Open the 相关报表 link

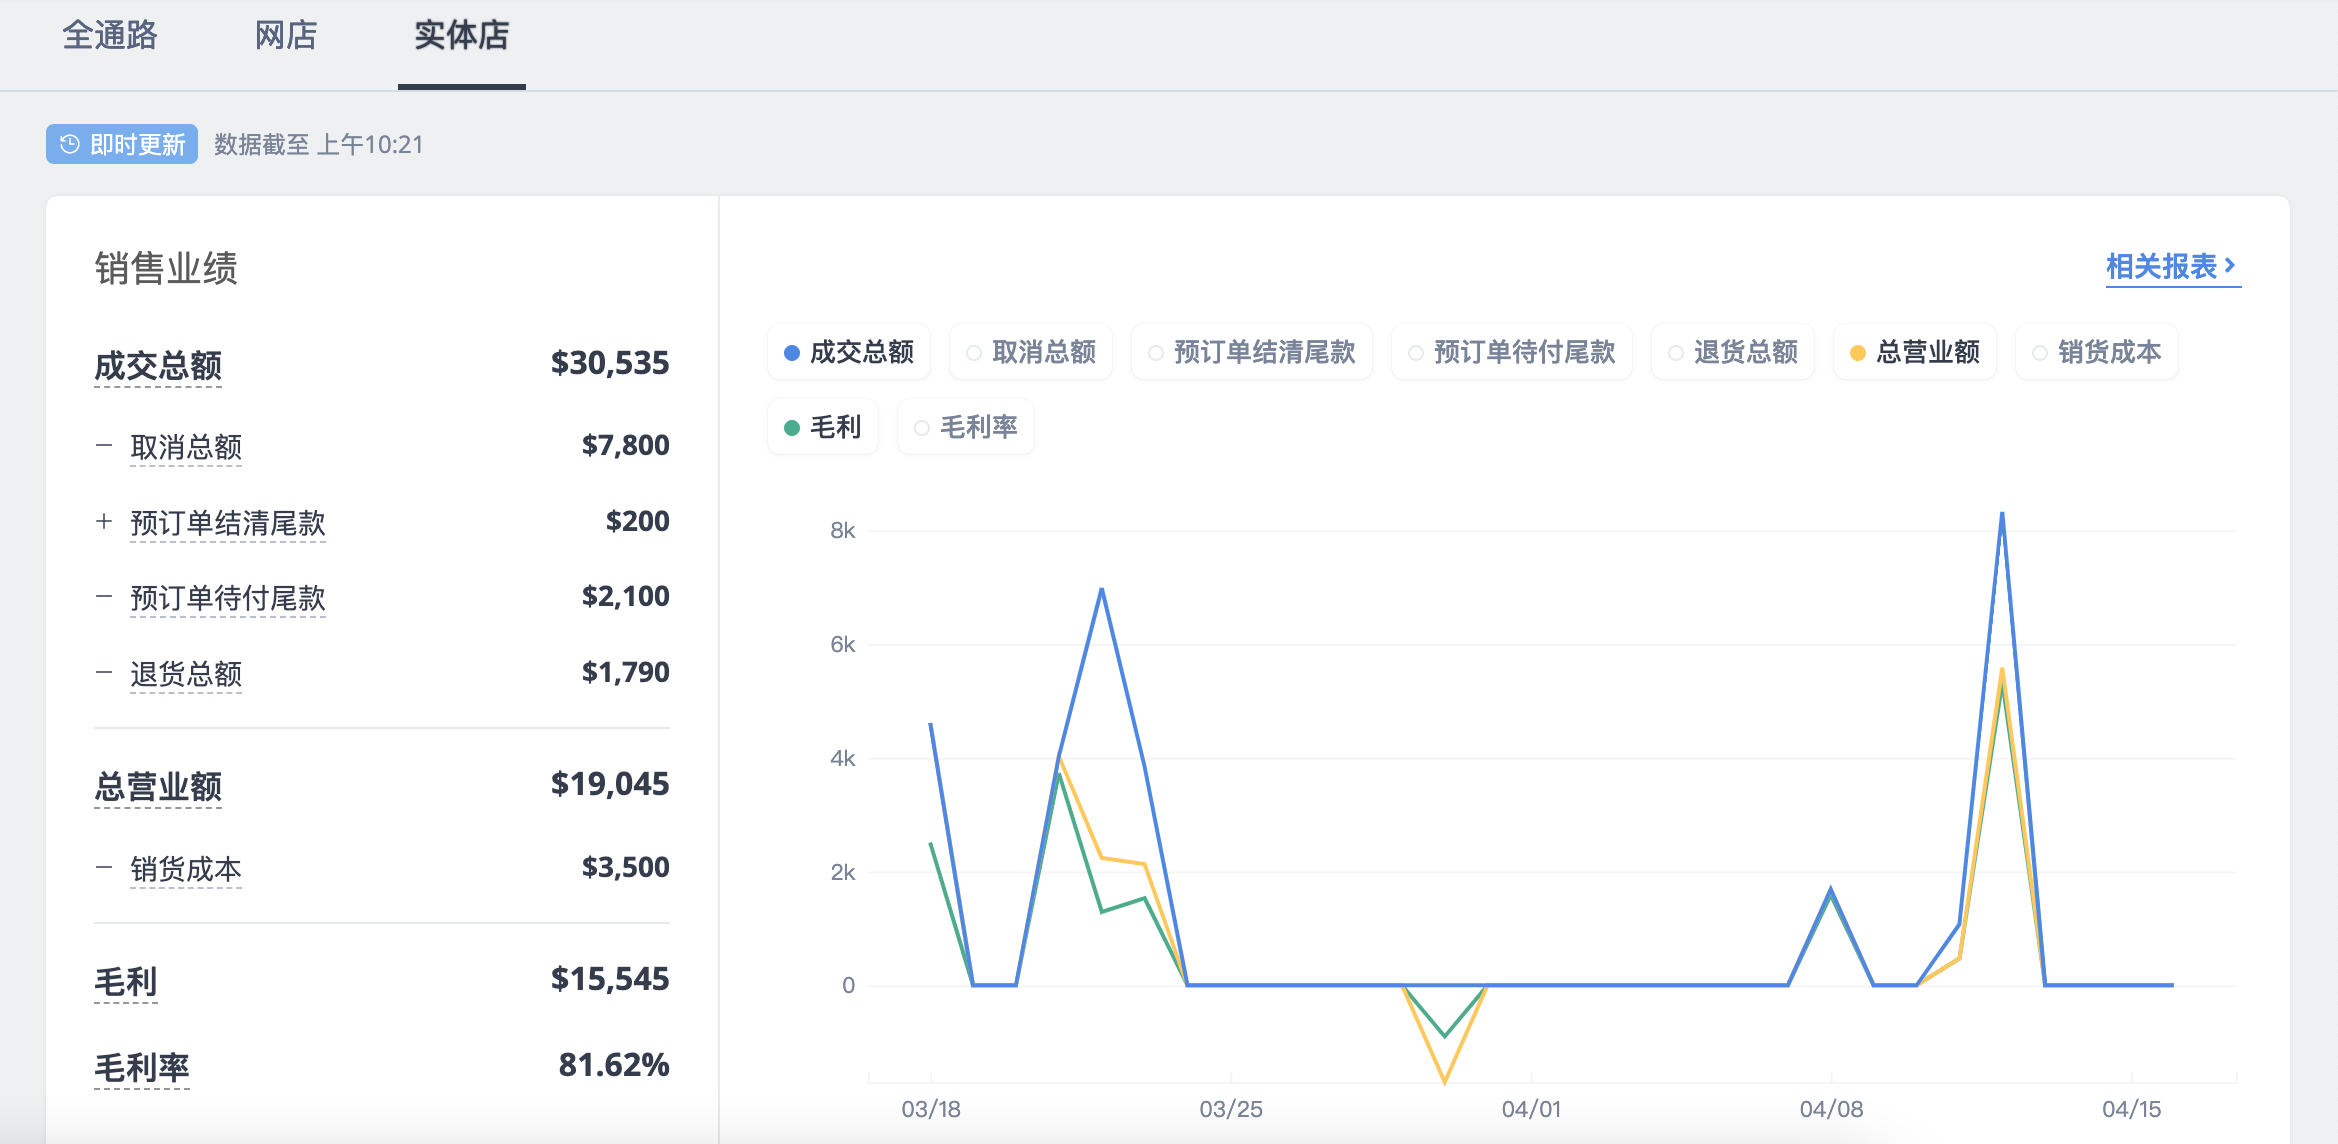[x=2172, y=266]
